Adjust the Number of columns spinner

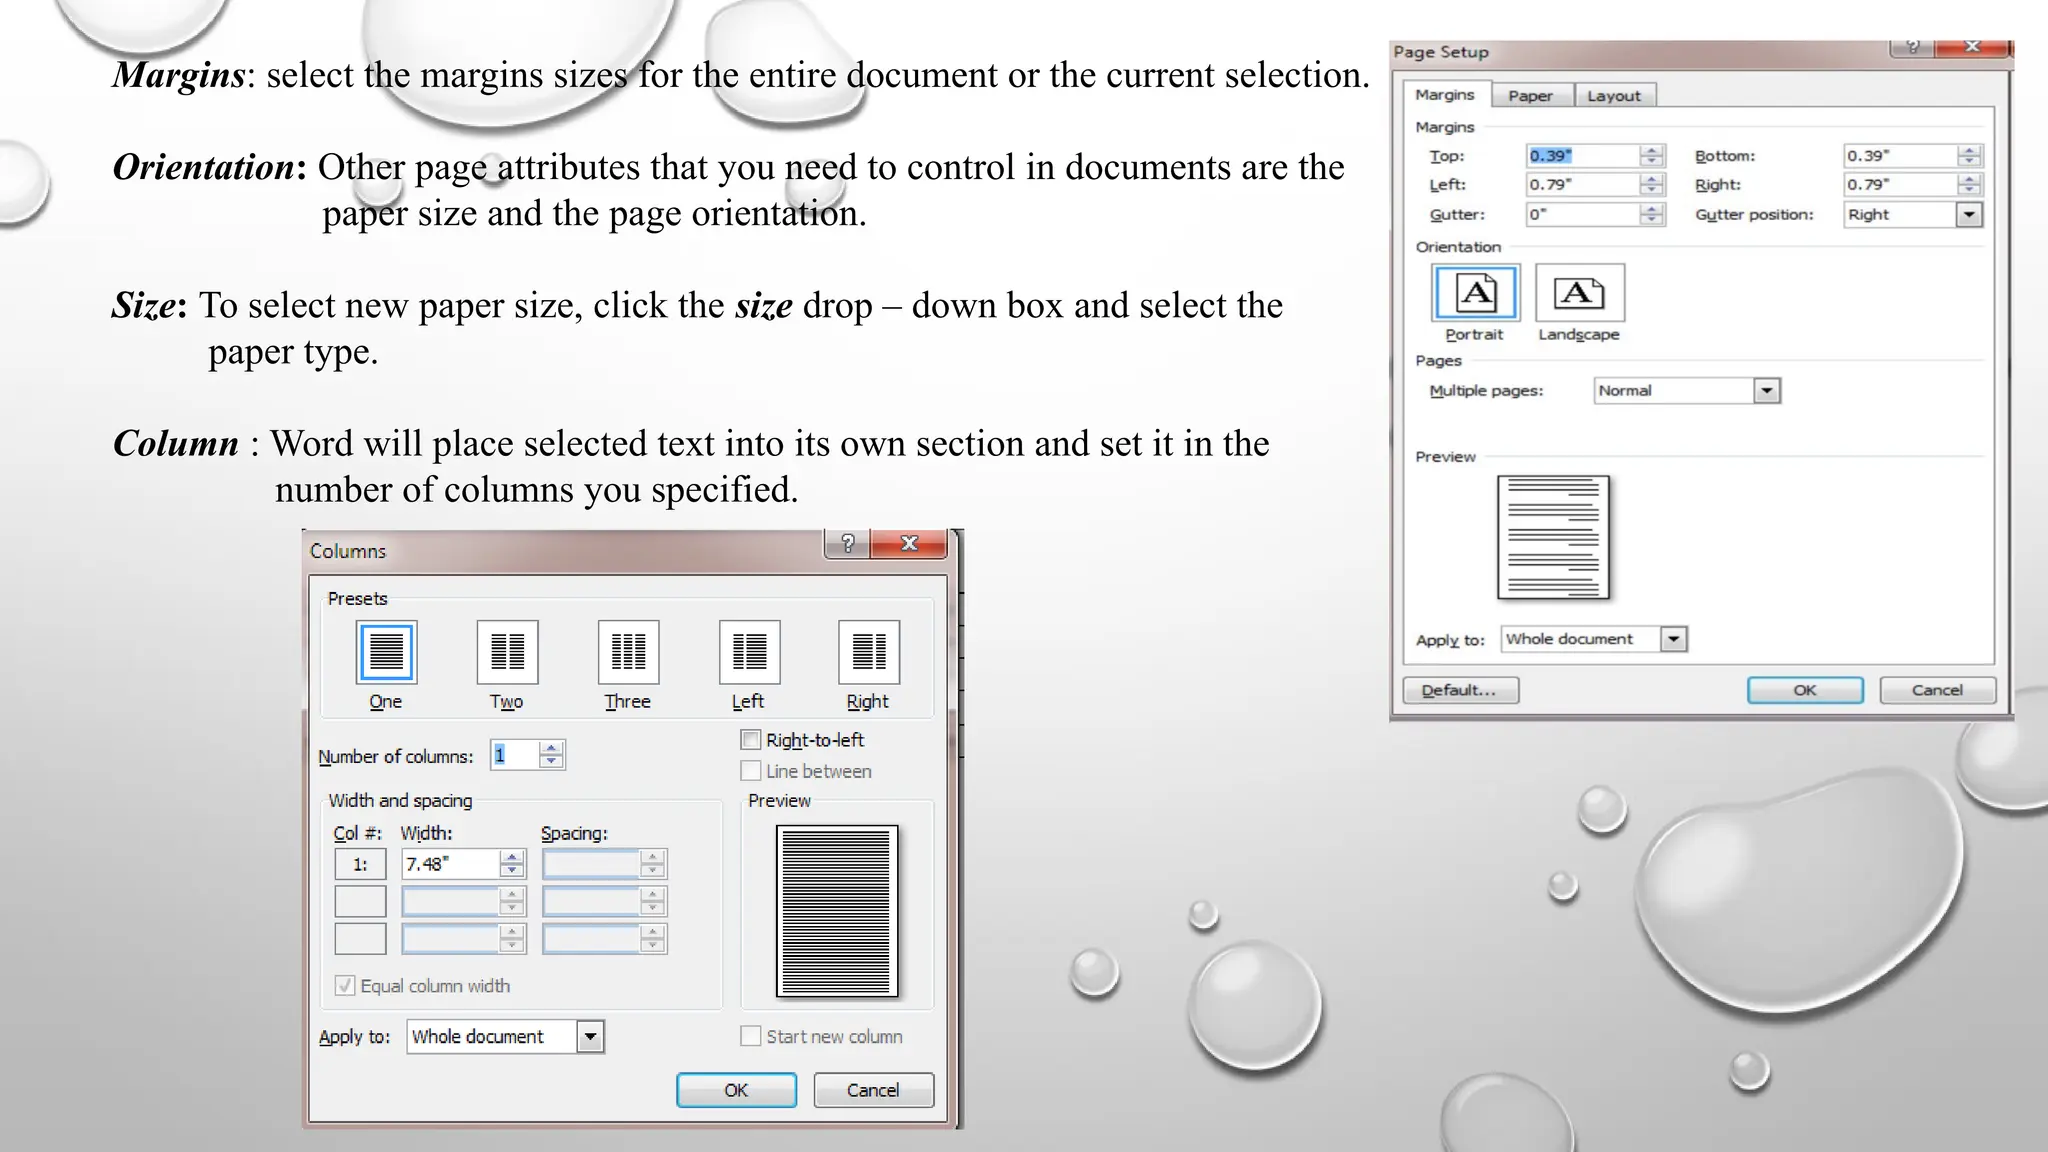coord(551,755)
